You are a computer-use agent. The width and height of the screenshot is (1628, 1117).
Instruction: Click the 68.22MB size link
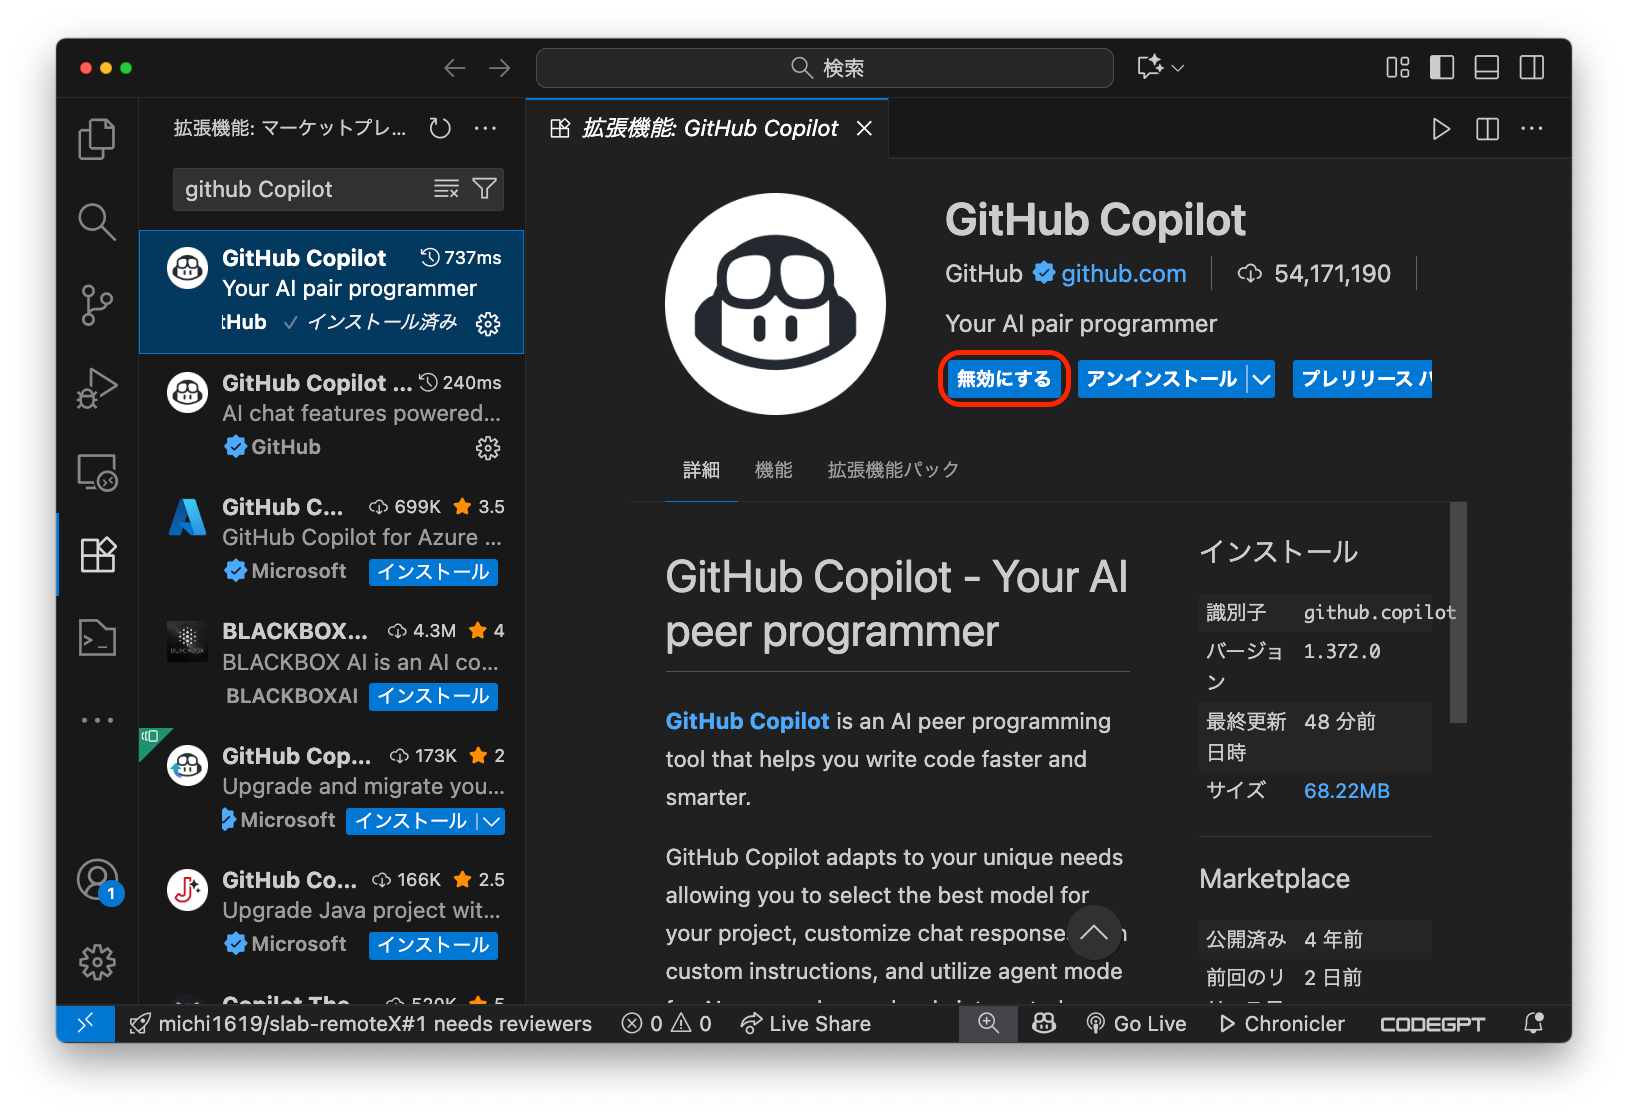point(1346,791)
